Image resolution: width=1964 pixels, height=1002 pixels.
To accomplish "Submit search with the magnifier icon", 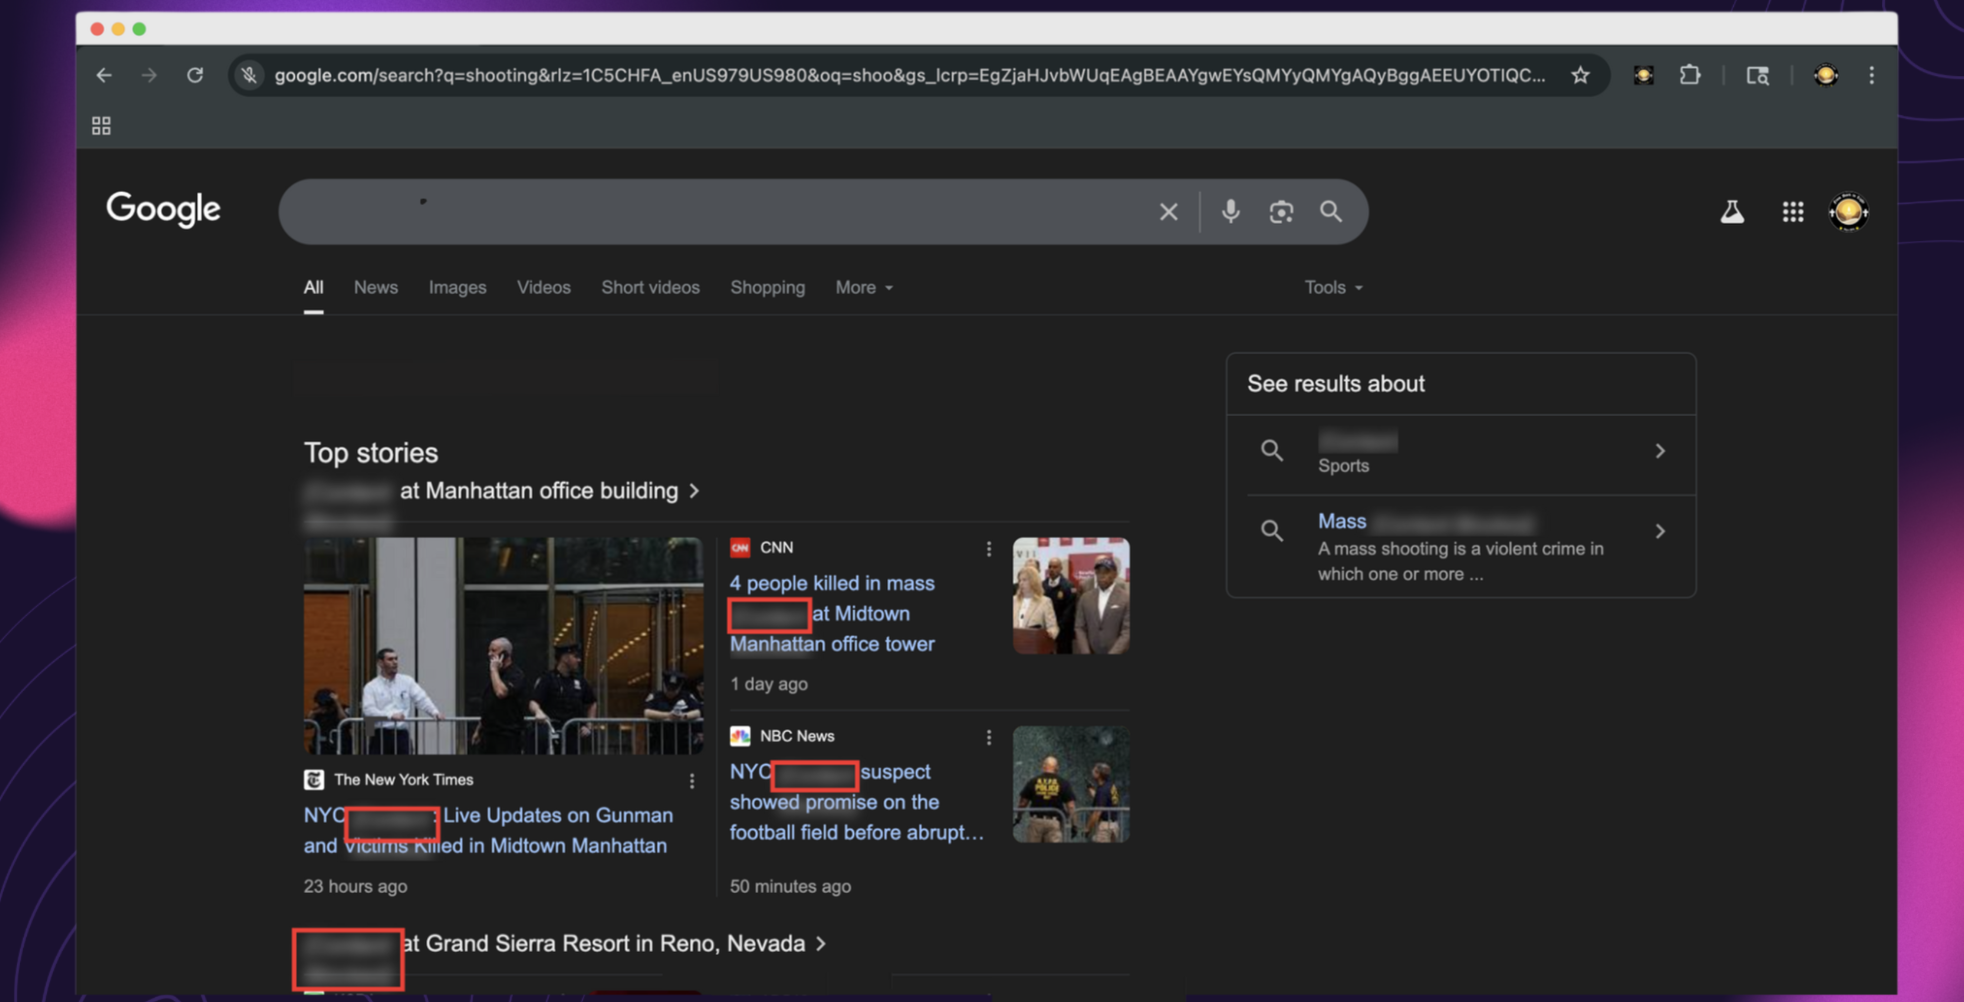I will point(1331,212).
